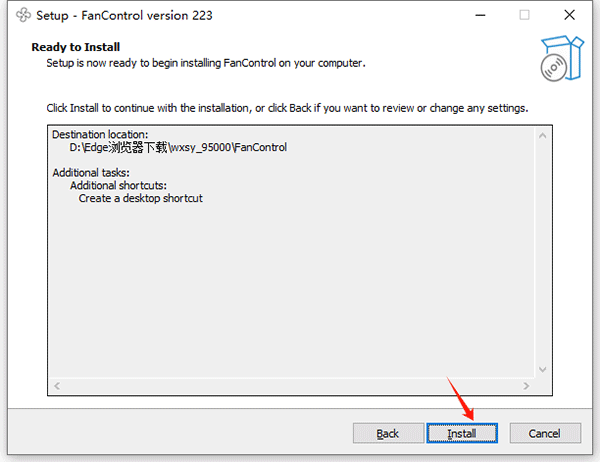Click the summary box scroll down arrow

point(544,370)
